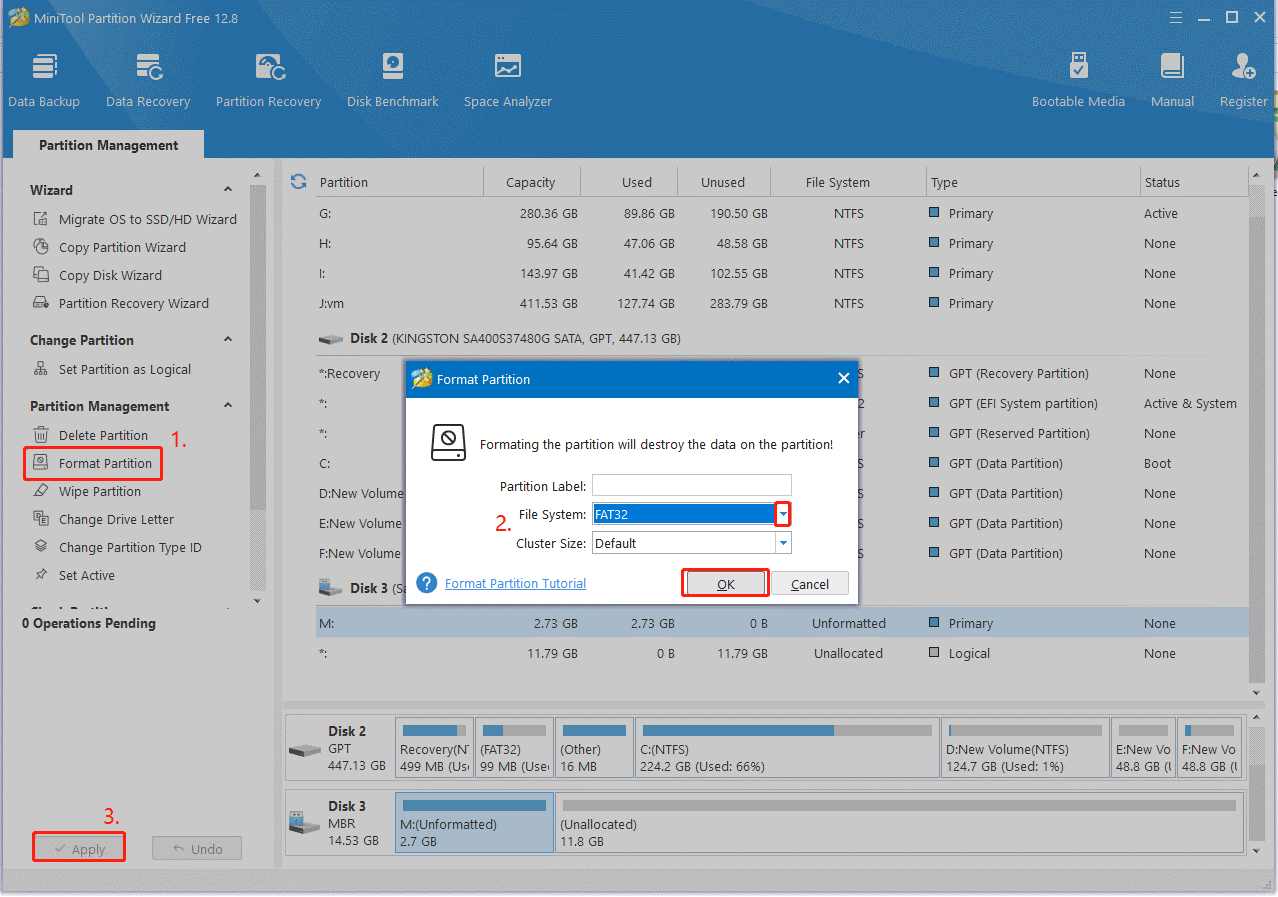Apply pending operations
The width and height of the screenshot is (1278, 897).
coord(78,847)
